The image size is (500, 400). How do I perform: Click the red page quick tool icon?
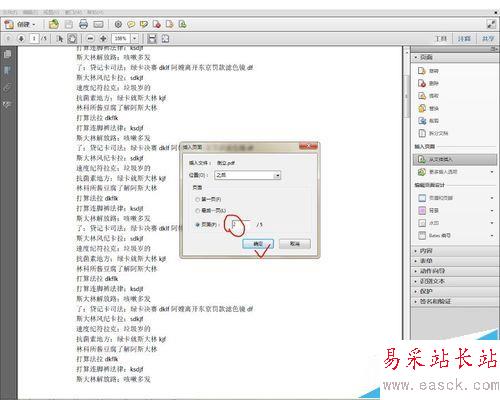157,24
